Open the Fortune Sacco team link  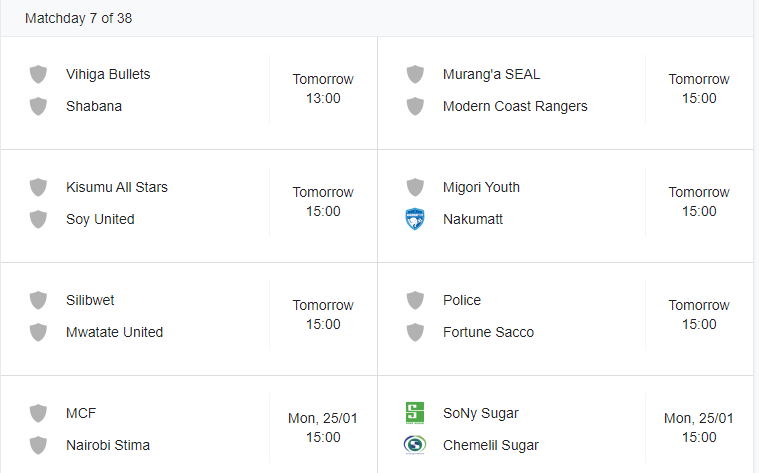[488, 332]
